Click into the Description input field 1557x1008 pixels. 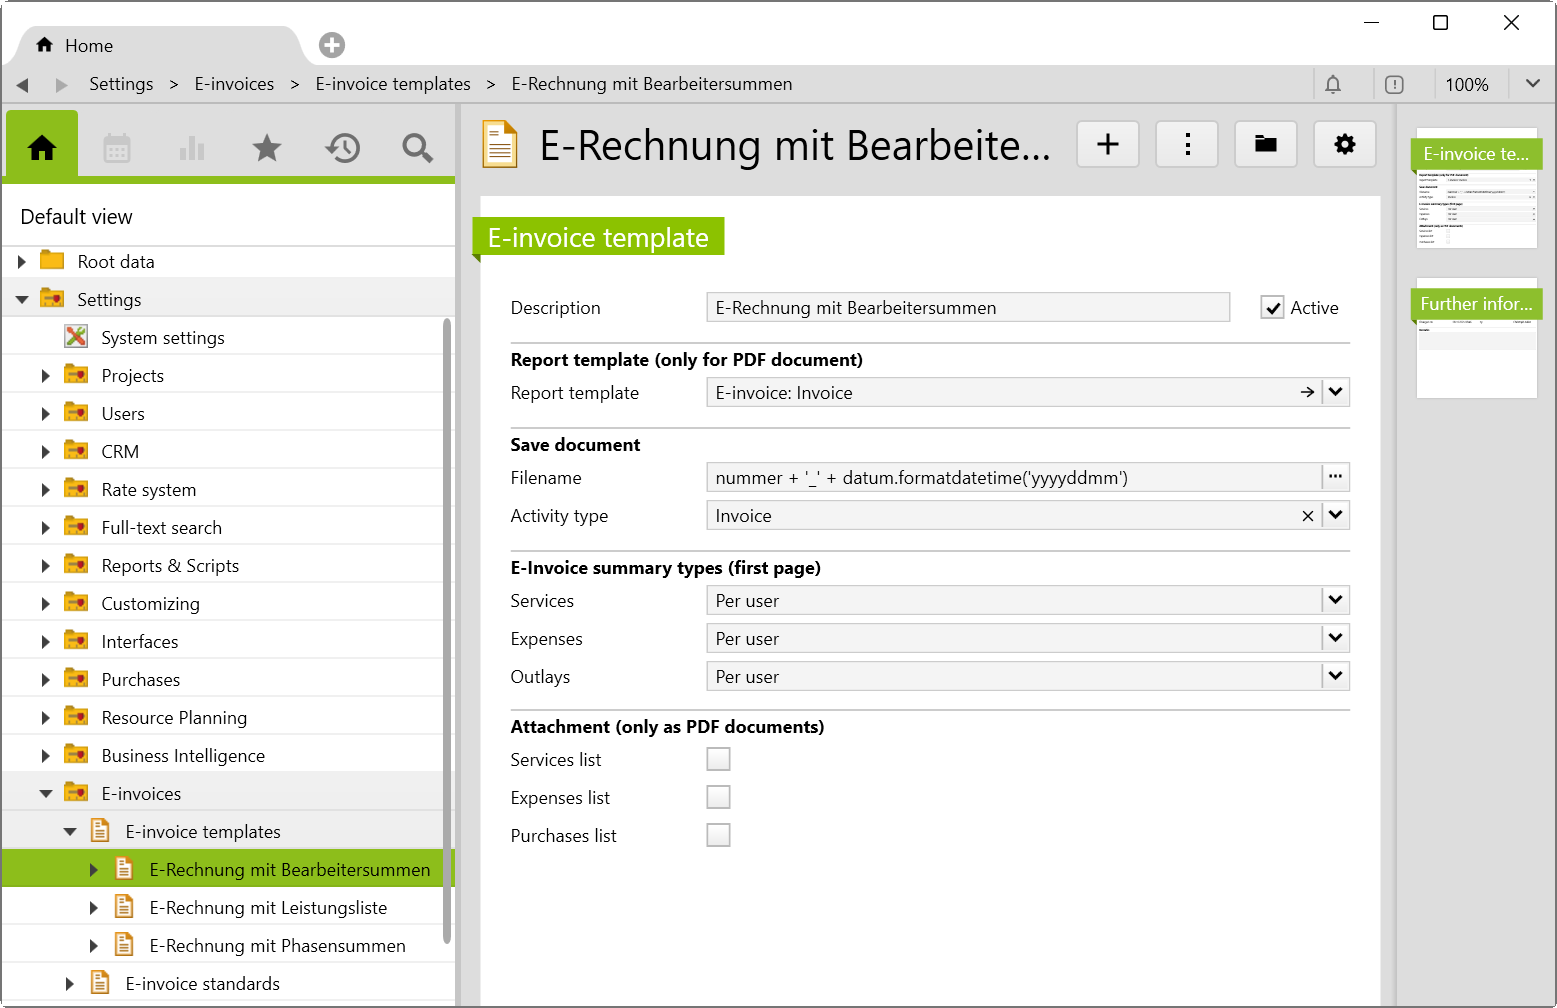[967, 308]
